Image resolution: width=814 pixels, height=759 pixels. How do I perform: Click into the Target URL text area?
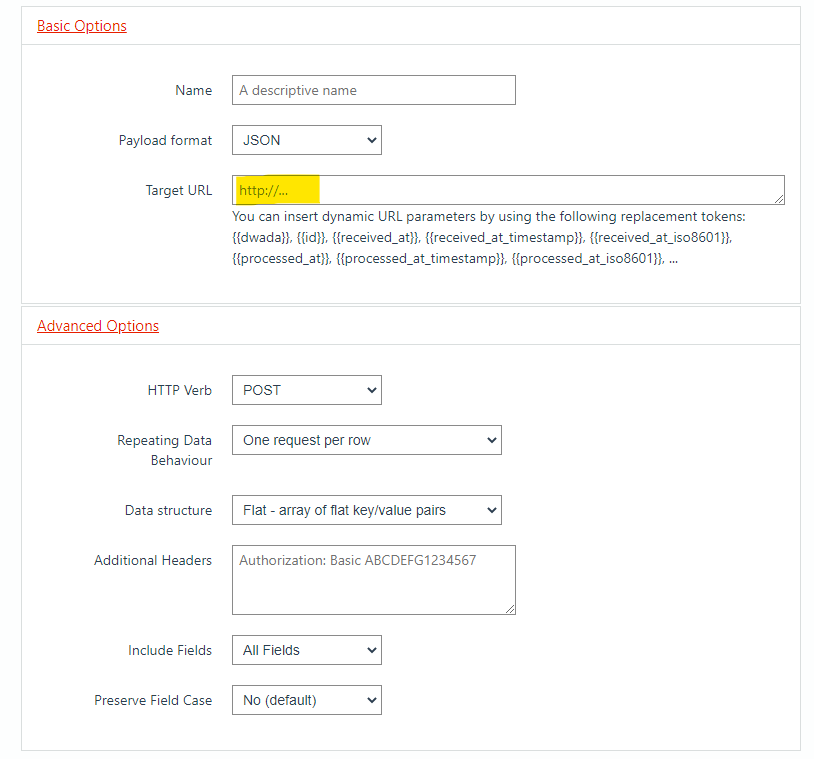click(x=508, y=190)
